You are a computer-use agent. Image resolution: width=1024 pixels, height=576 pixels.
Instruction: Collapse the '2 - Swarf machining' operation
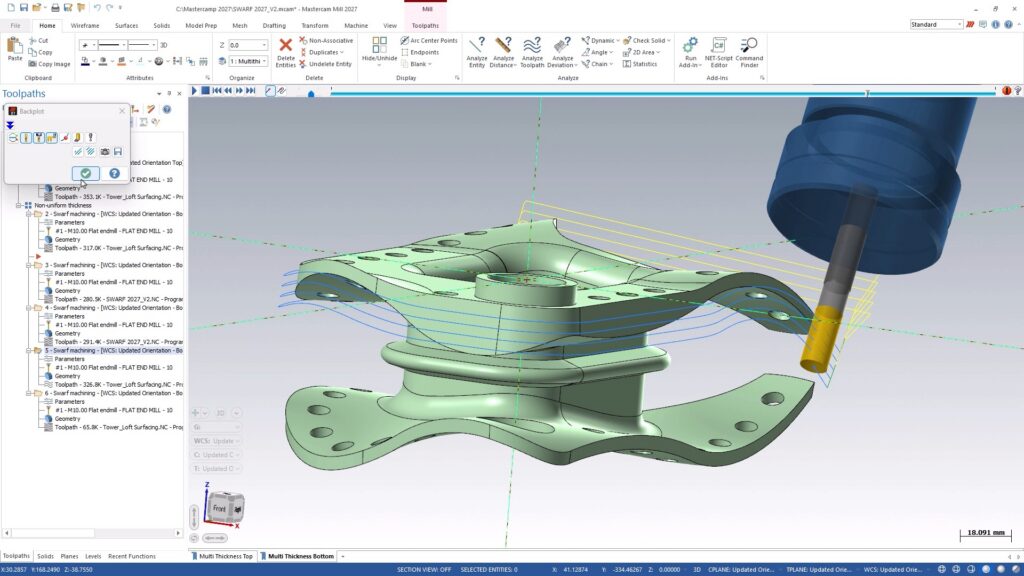click(x=29, y=214)
